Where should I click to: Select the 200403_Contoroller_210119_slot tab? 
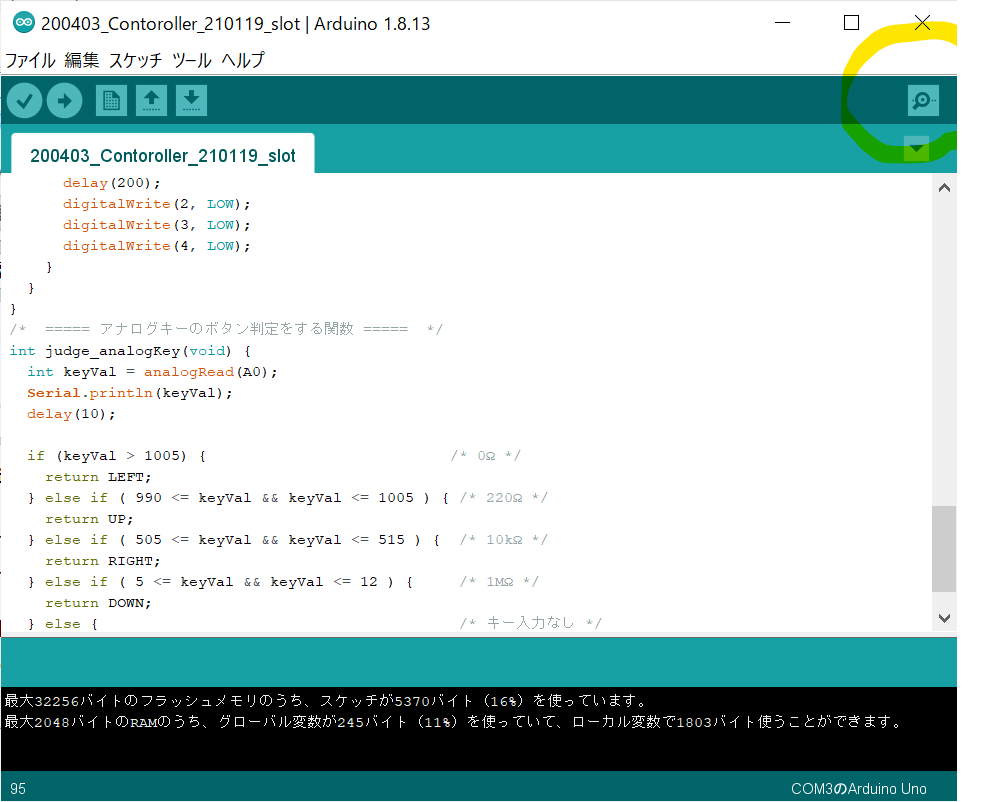162,155
